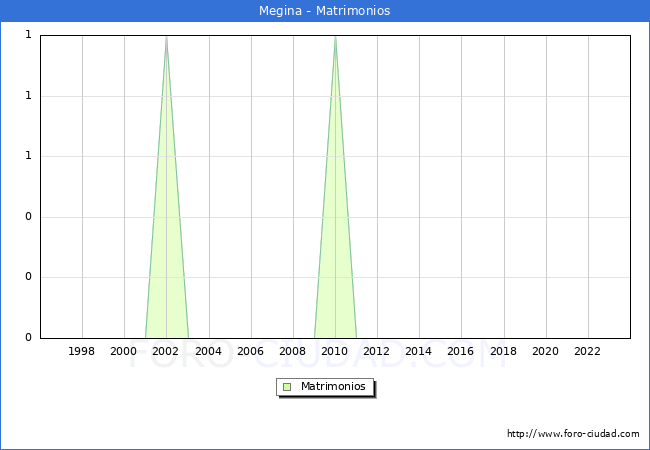Click the green Matrimonios legend swatch
Screen dimensions: 650x450
point(287,387)
